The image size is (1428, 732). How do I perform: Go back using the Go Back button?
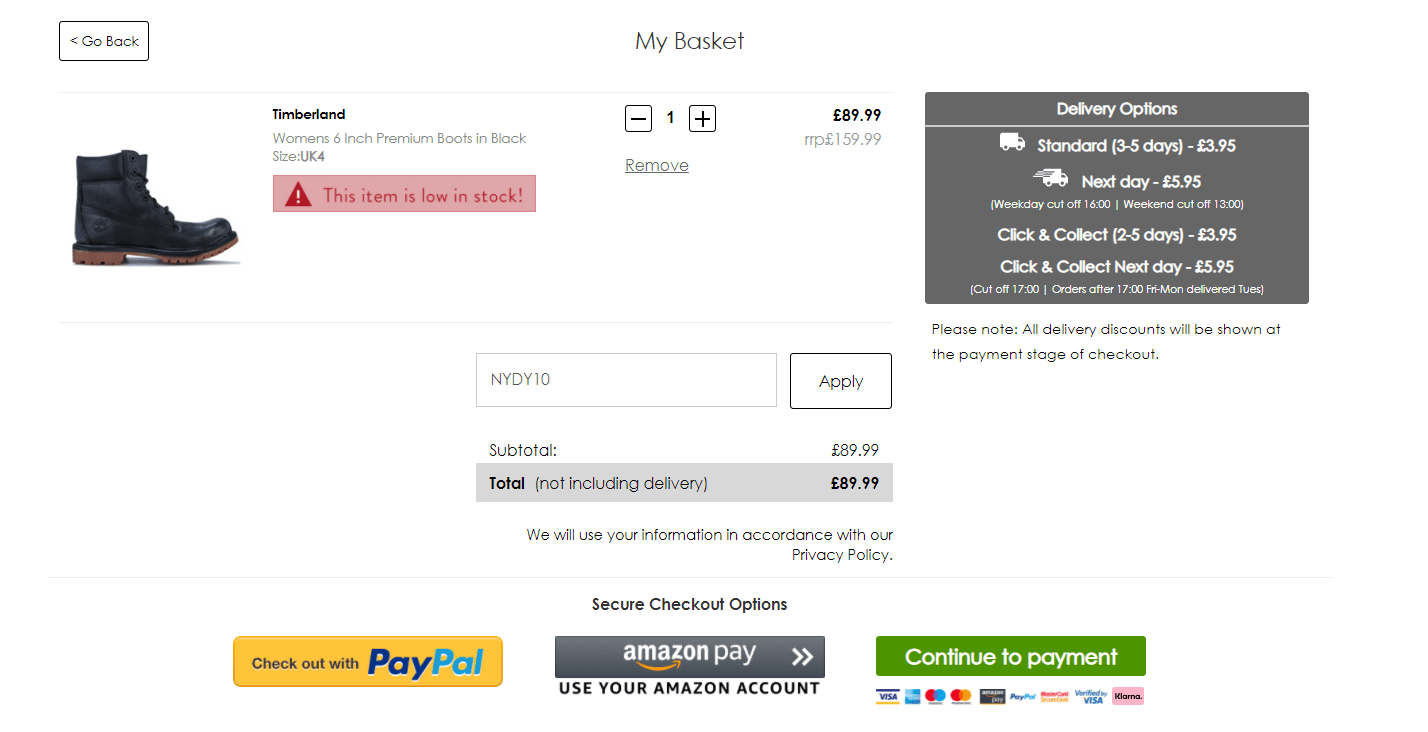click(x=104, y=41)
